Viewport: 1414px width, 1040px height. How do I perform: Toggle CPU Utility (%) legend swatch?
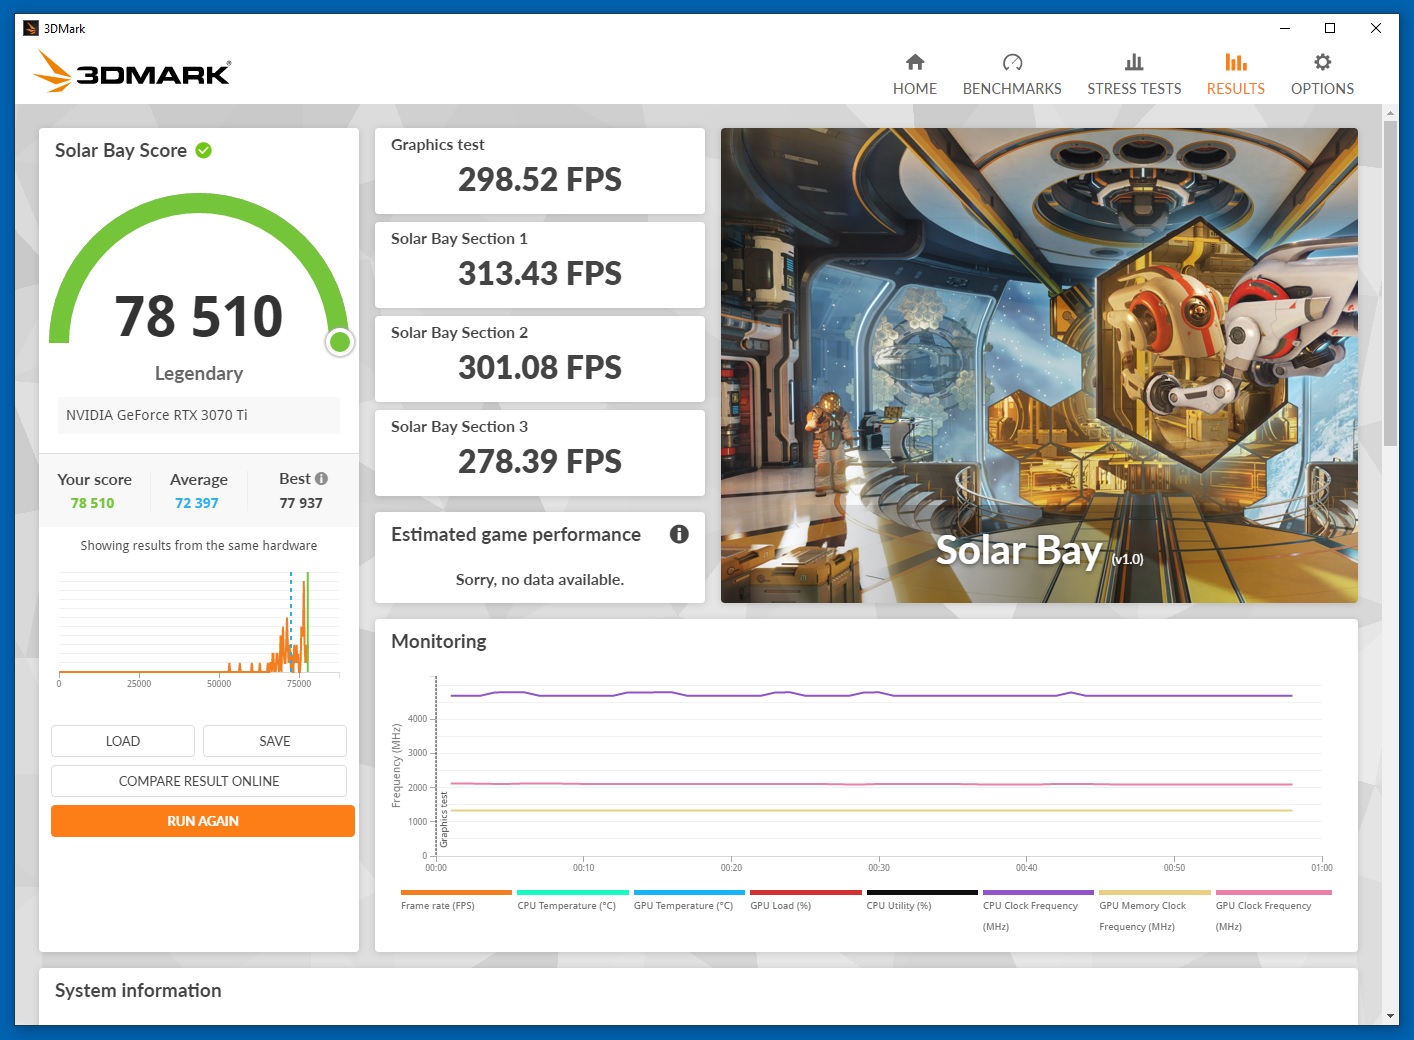922,892
